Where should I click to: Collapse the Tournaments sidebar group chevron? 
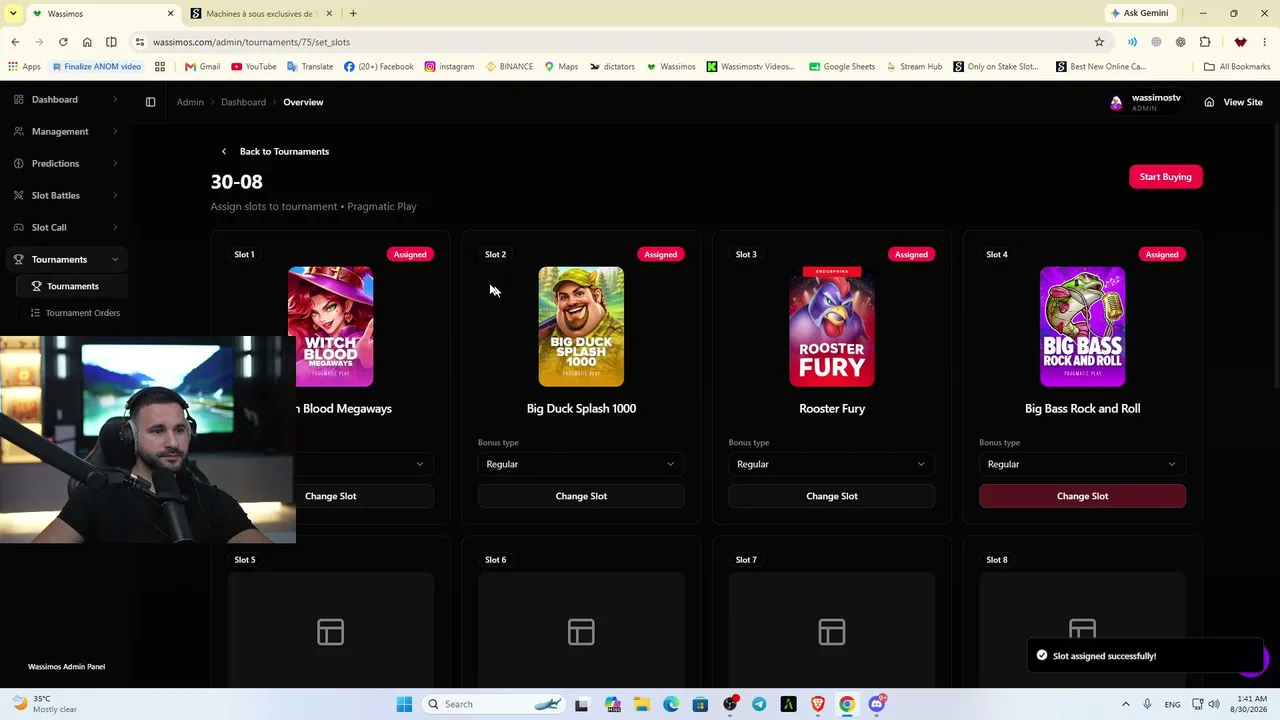[x=115, y=259]
